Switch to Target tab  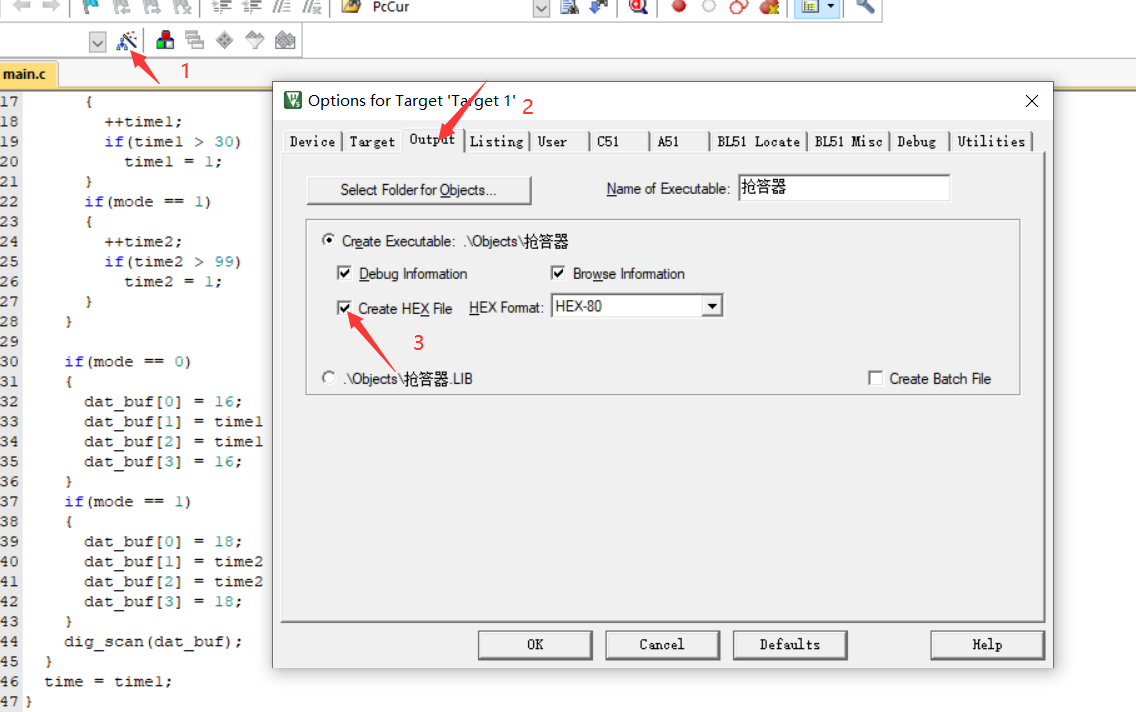372,141
